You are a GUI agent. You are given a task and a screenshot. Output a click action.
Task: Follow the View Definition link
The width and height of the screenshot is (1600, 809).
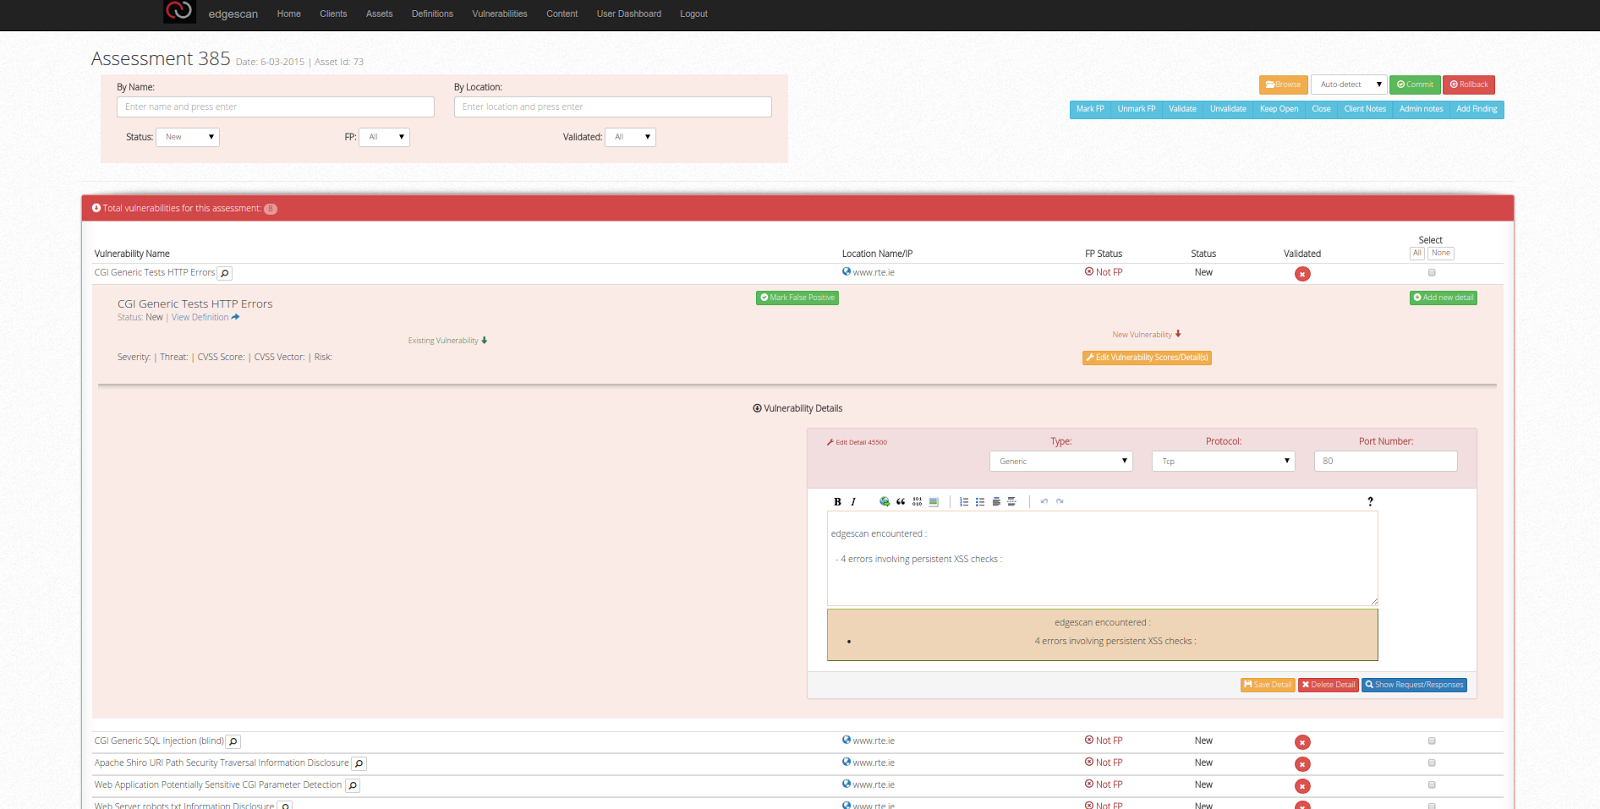[x=205, y=318]
